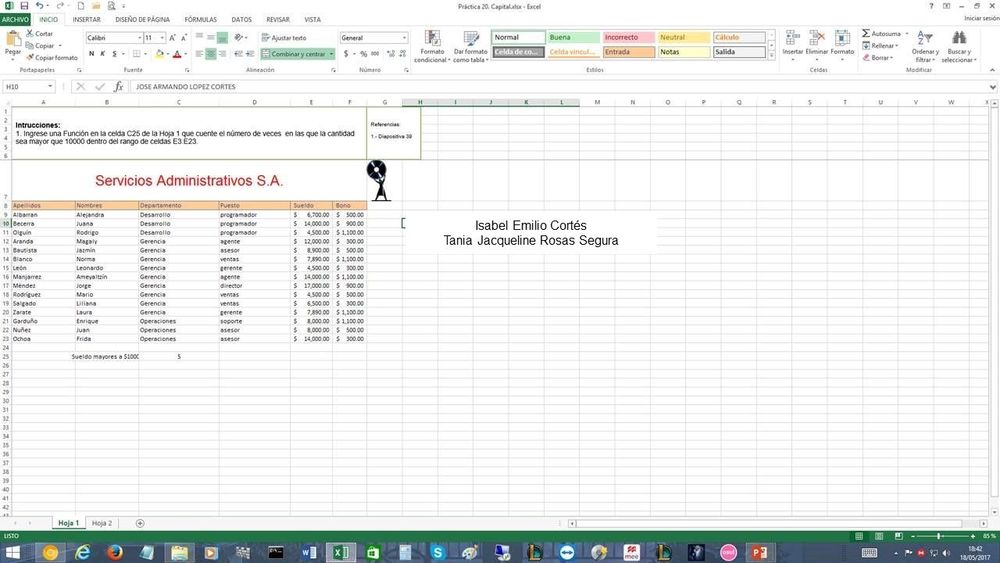The width and height of the screenshot is (1000, 563).
Task: Open the General number format dropdown
Action: 404,38
